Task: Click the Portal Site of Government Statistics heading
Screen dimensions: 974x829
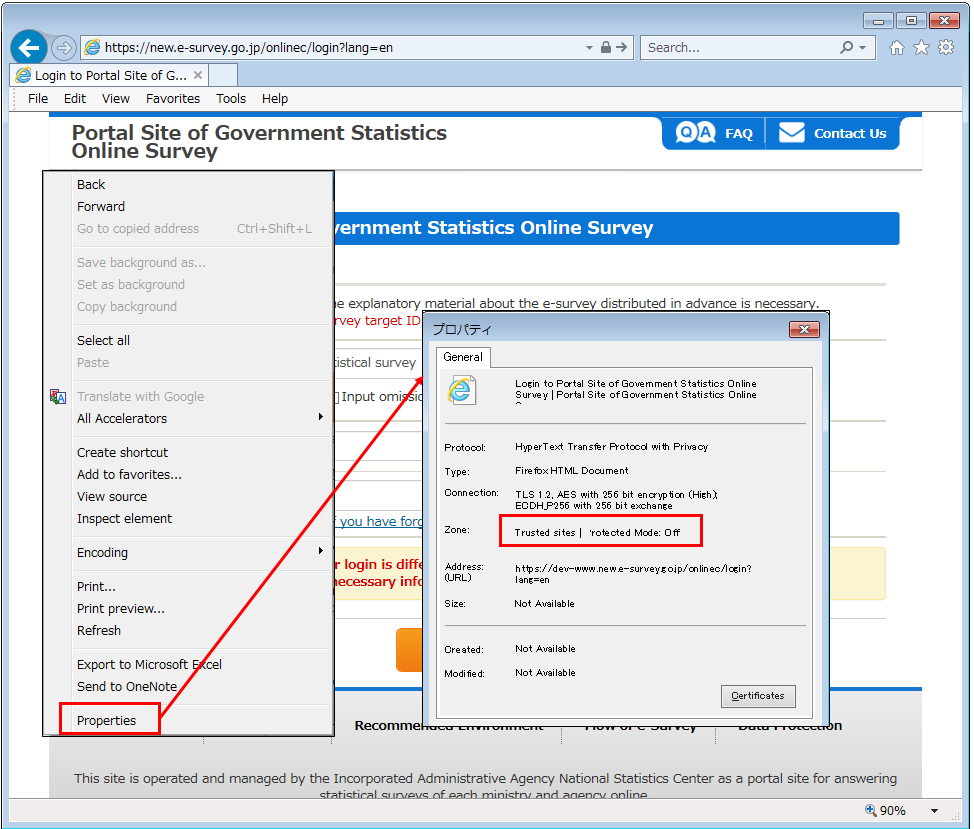Action: [259, 142]
